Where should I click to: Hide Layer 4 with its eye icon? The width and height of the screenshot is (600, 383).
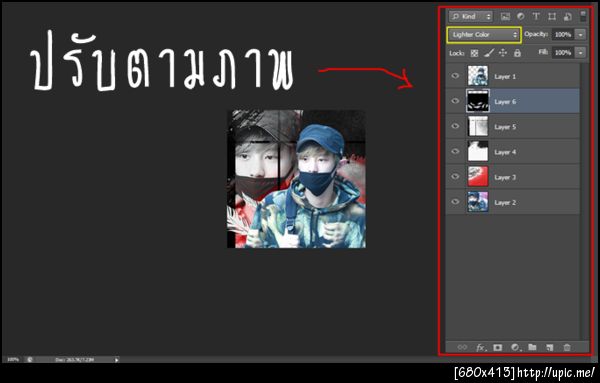[455, 152]
